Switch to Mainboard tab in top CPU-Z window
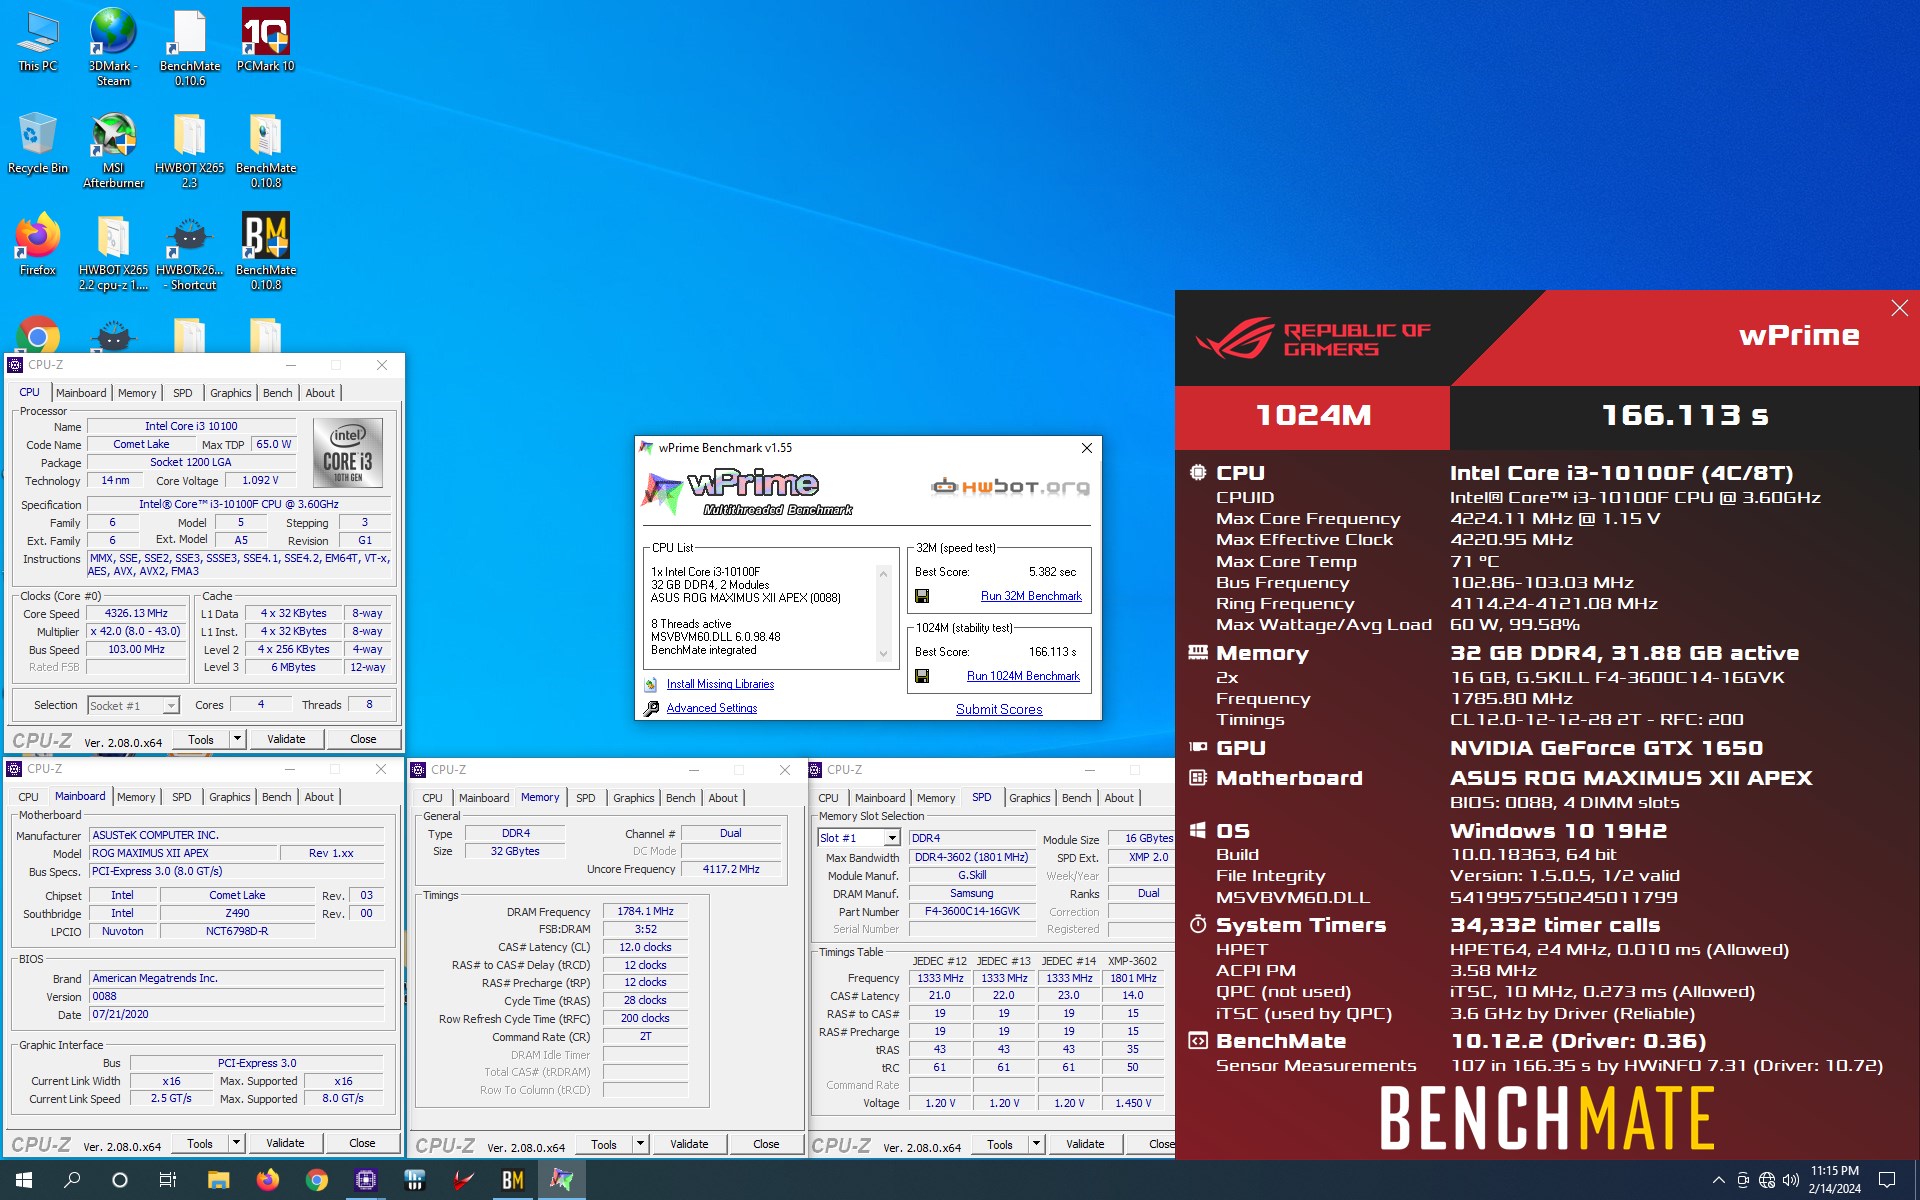The height and width of the screenshot is (1200, 1920). coord(81,393)
